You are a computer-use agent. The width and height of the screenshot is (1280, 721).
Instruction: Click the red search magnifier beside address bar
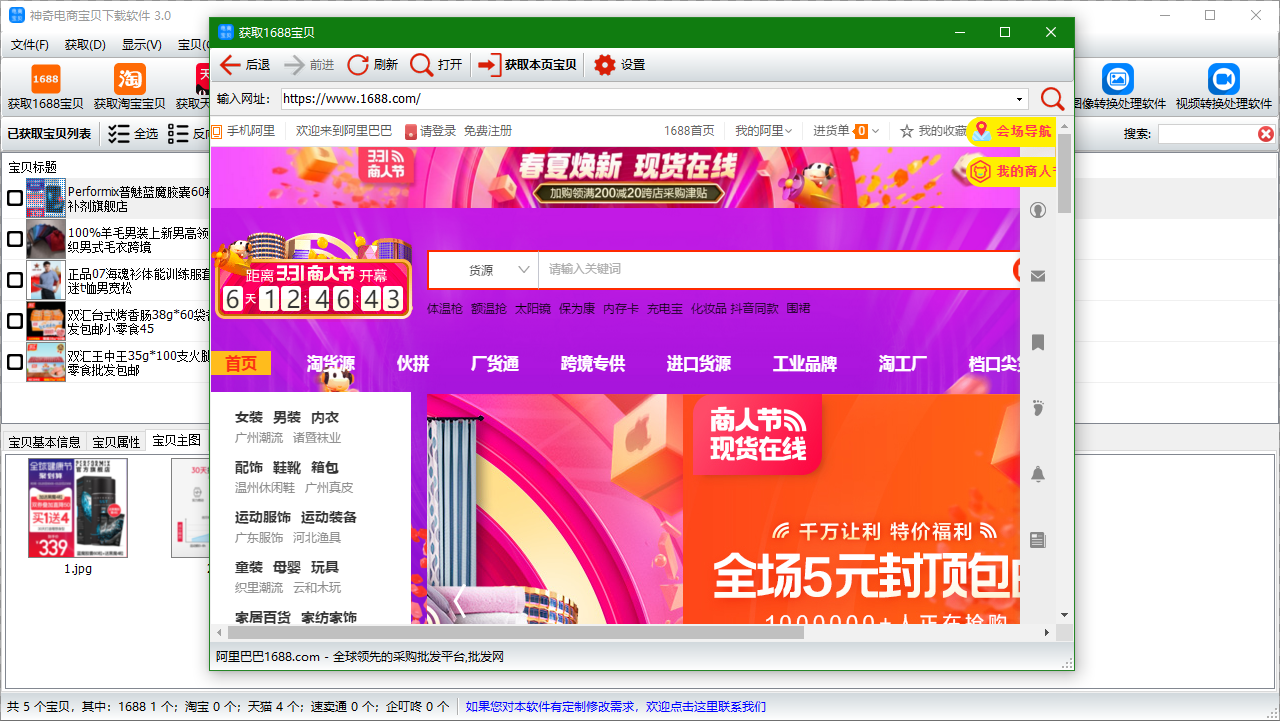(1052, 100)
